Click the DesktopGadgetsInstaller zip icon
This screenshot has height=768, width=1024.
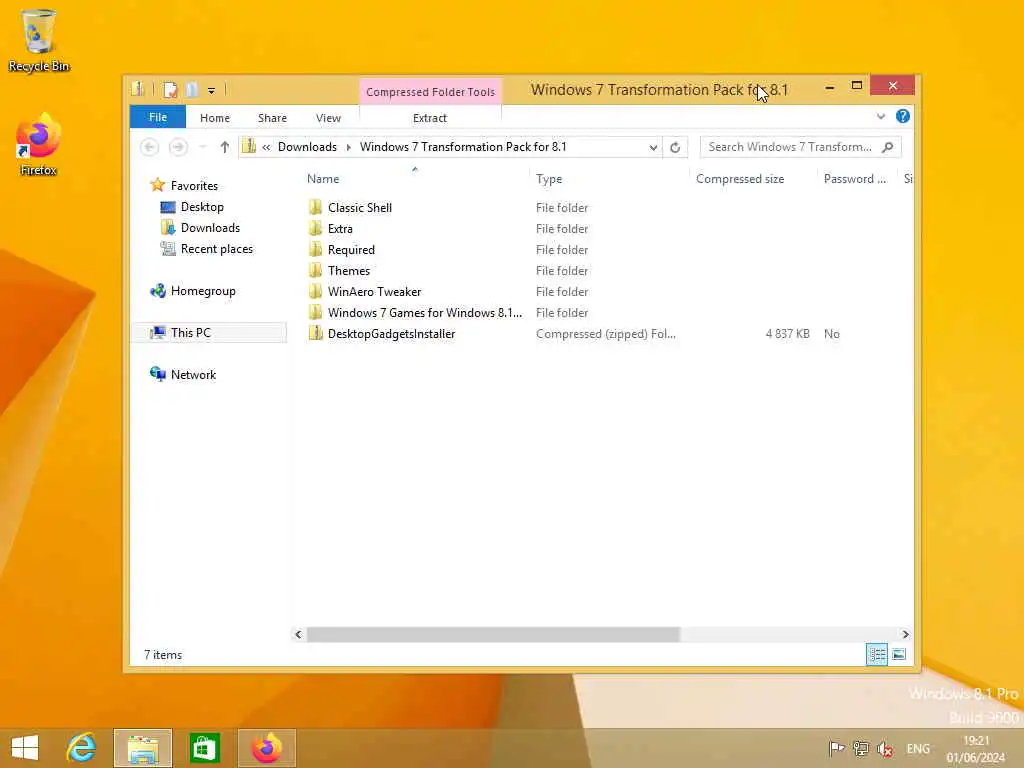pyautogui.click(x=315, y=334)
